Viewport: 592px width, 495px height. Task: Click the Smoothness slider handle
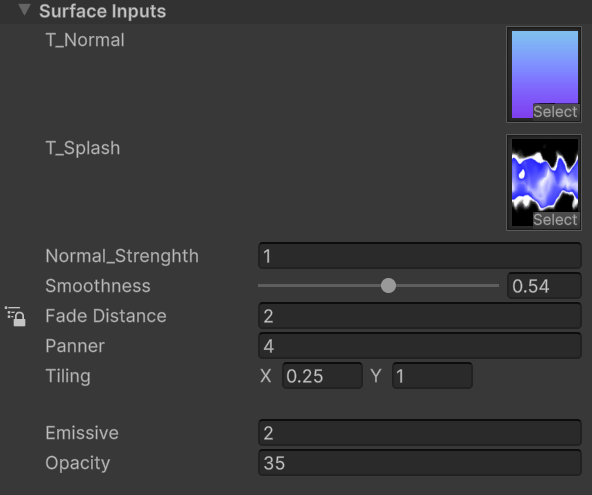[x=388, y=285]
